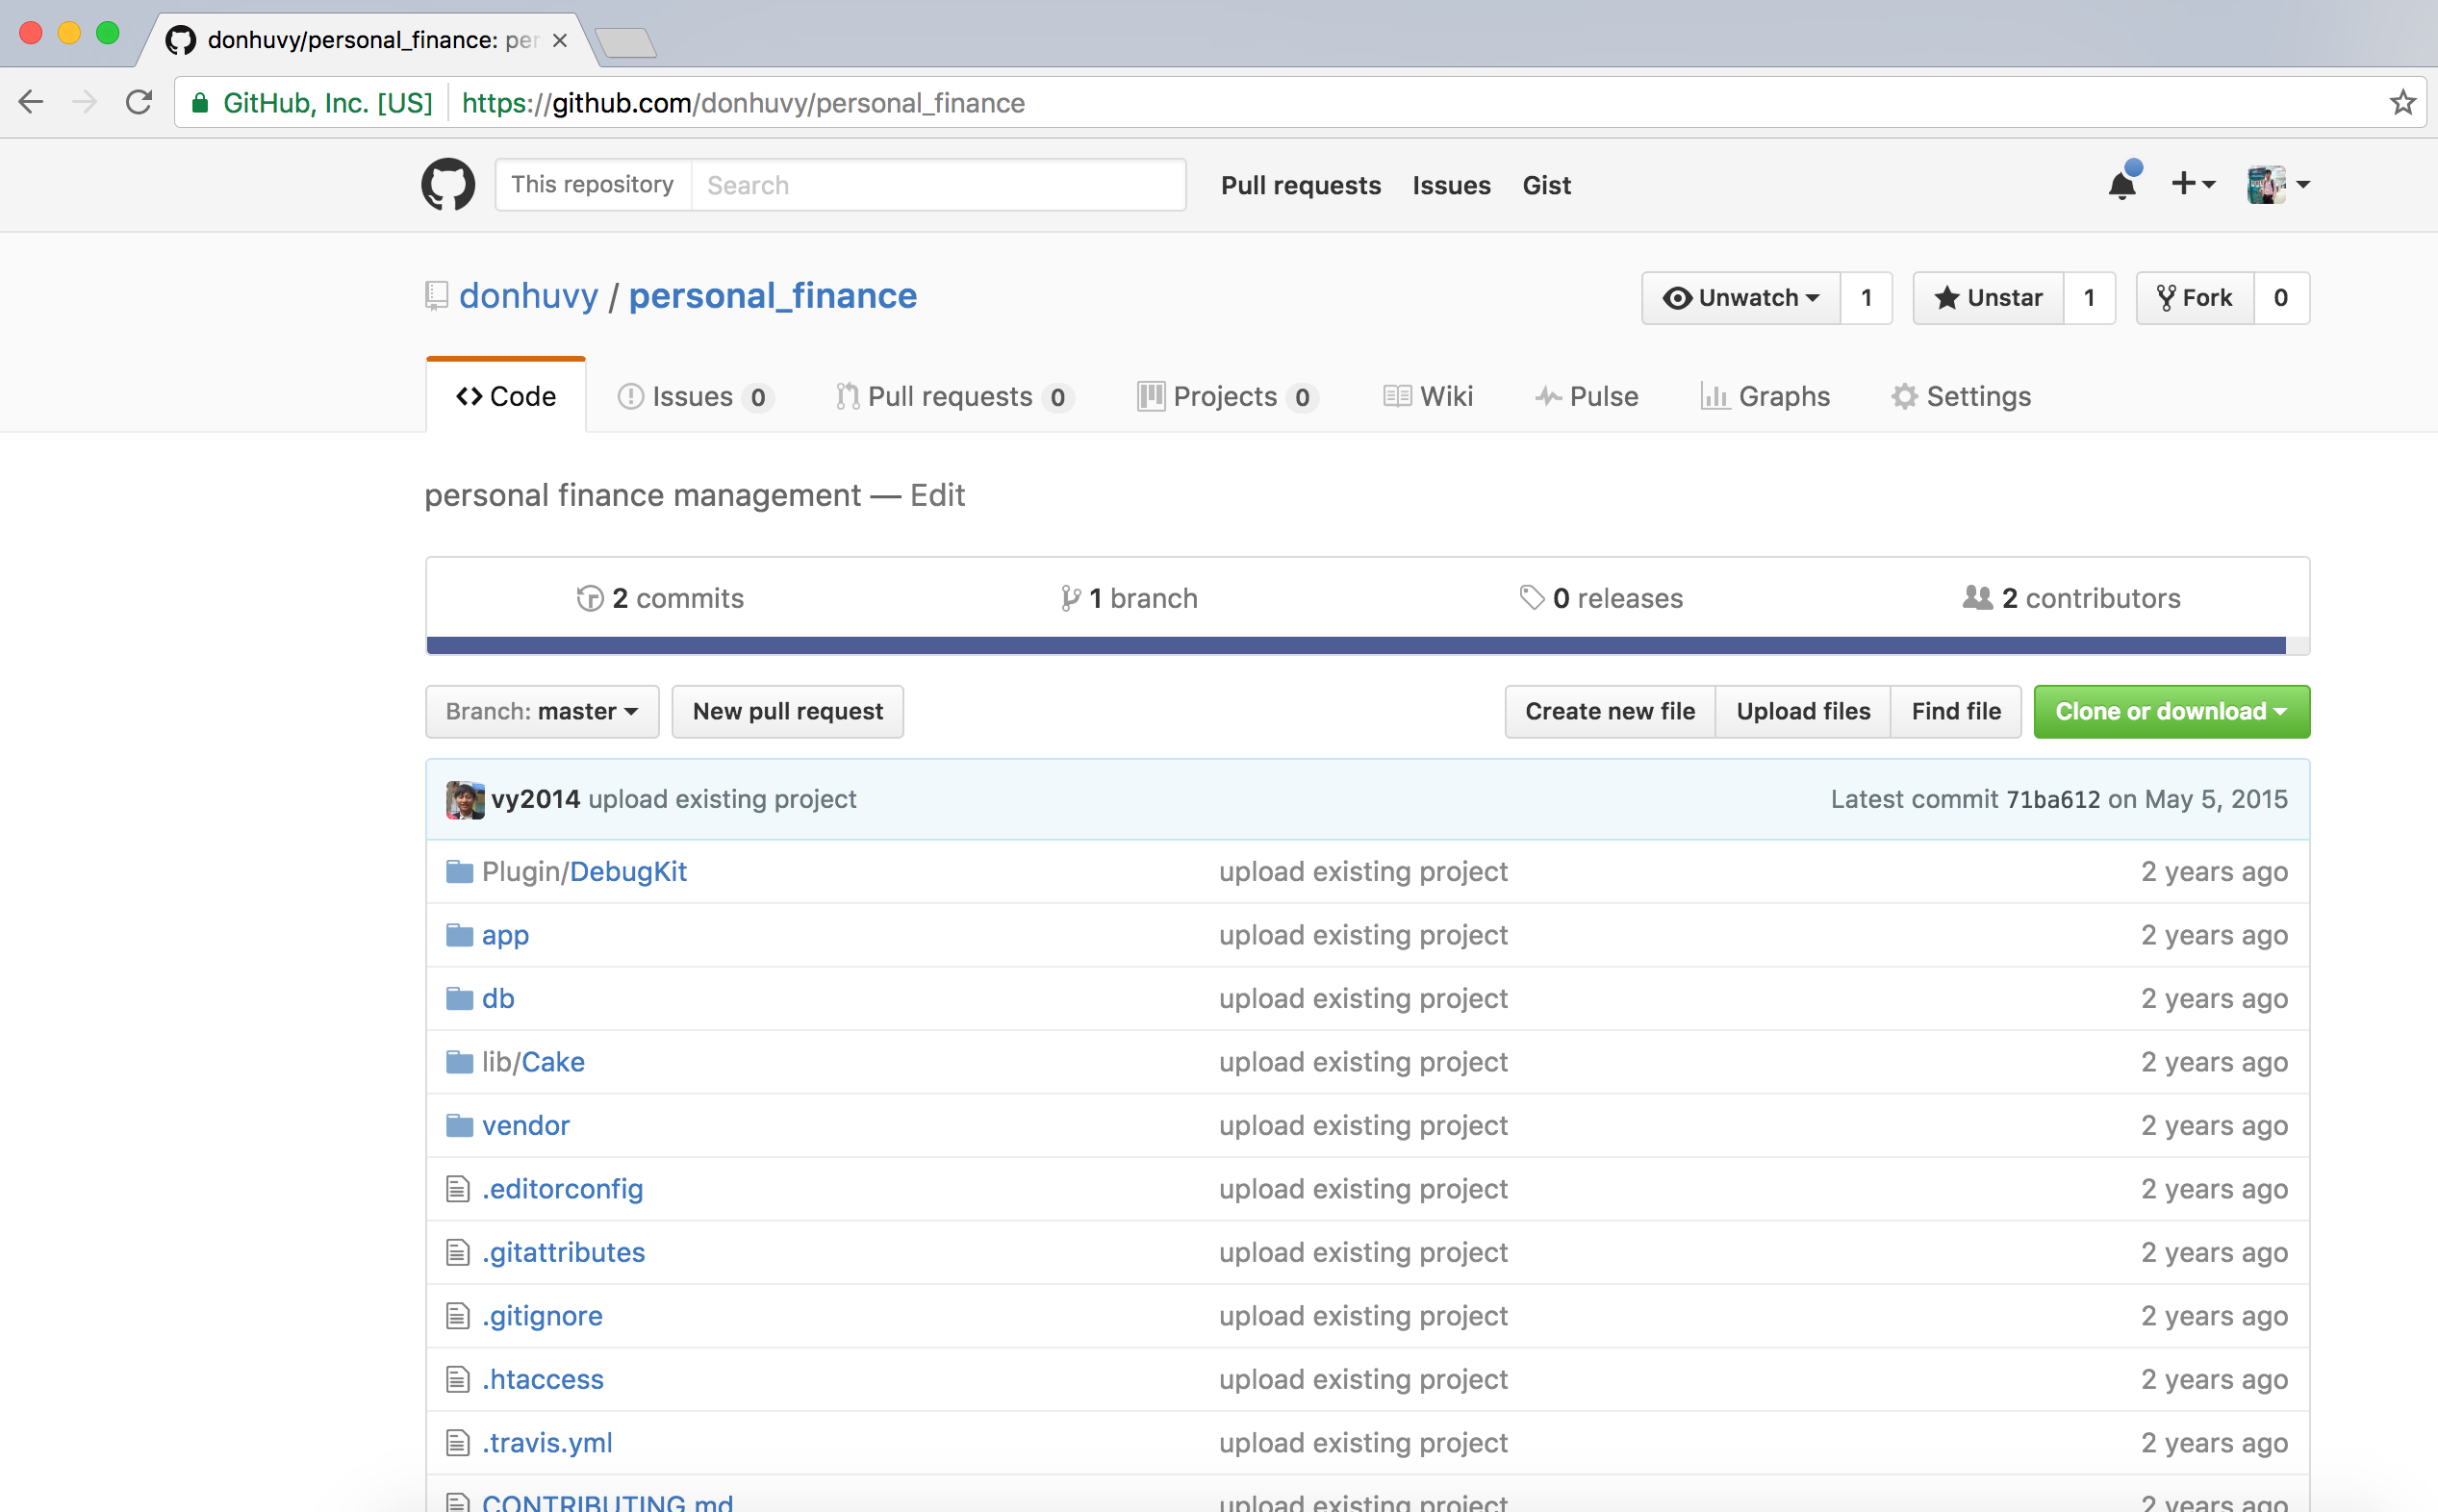Screen dimensions: 2438x1512
Task: Open global Pull requests in header
Action: point(1301,185)
